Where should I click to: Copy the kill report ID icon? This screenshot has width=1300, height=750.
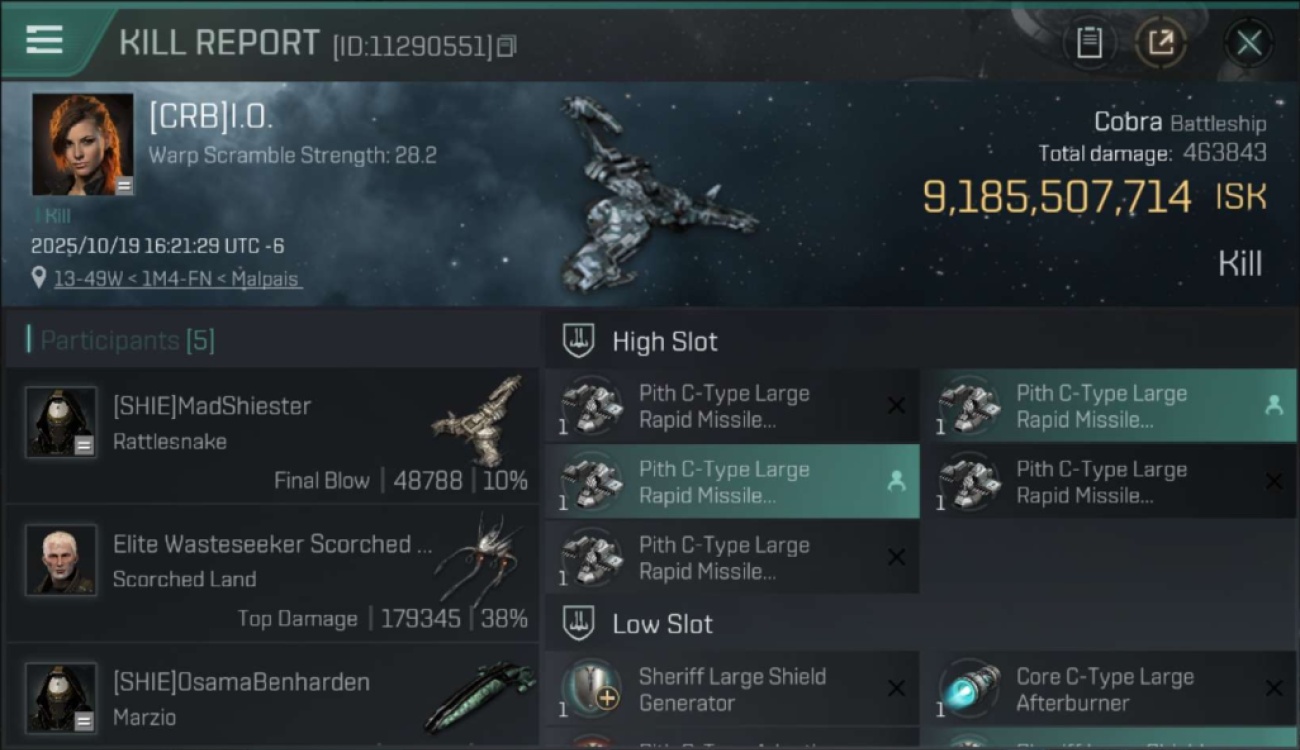point(507,46)
